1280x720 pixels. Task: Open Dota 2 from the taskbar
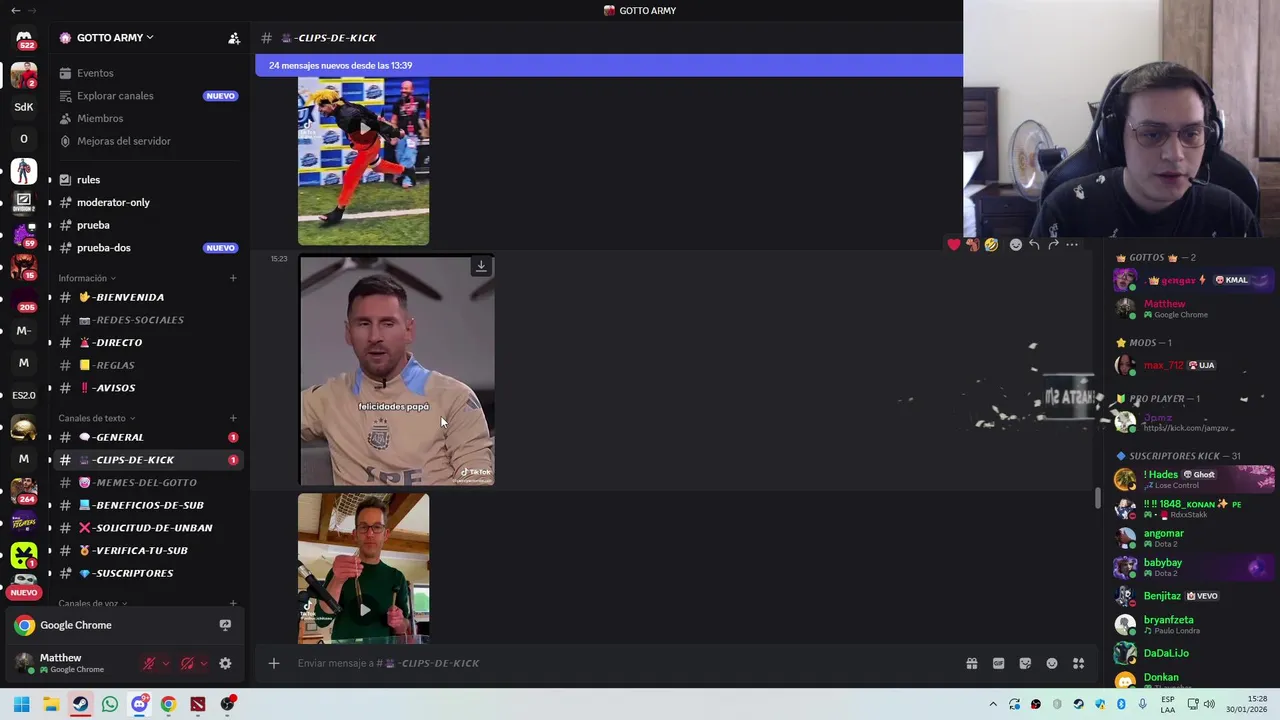coord(198,704)
